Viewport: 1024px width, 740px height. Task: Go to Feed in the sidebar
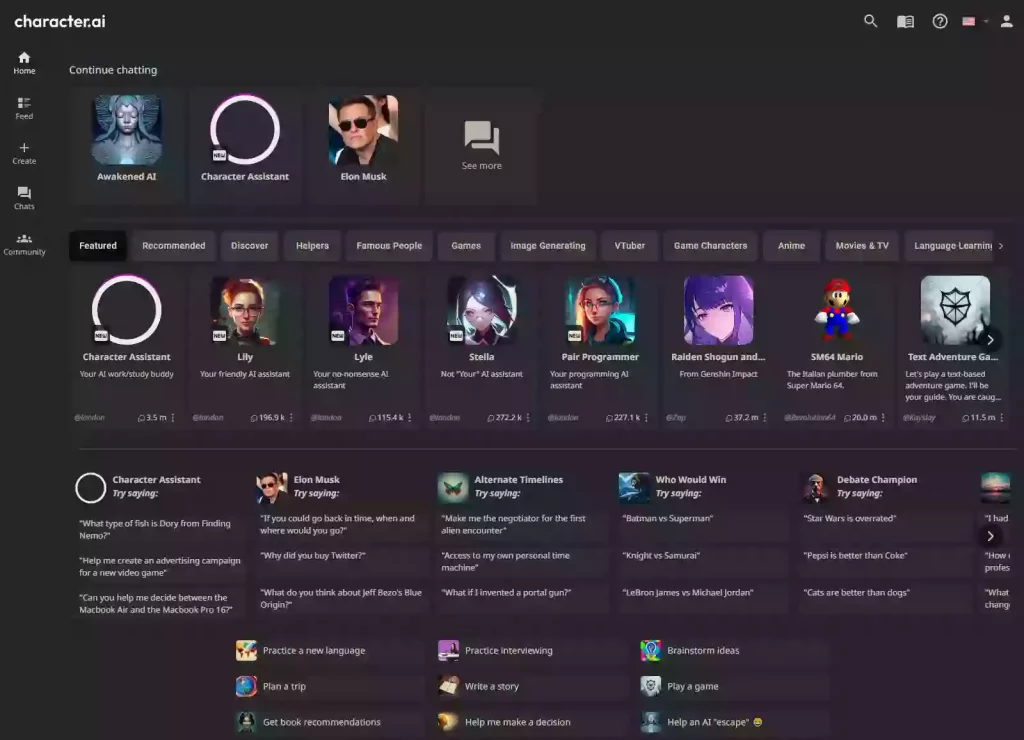pyautogui.click(x=24, y=108)
